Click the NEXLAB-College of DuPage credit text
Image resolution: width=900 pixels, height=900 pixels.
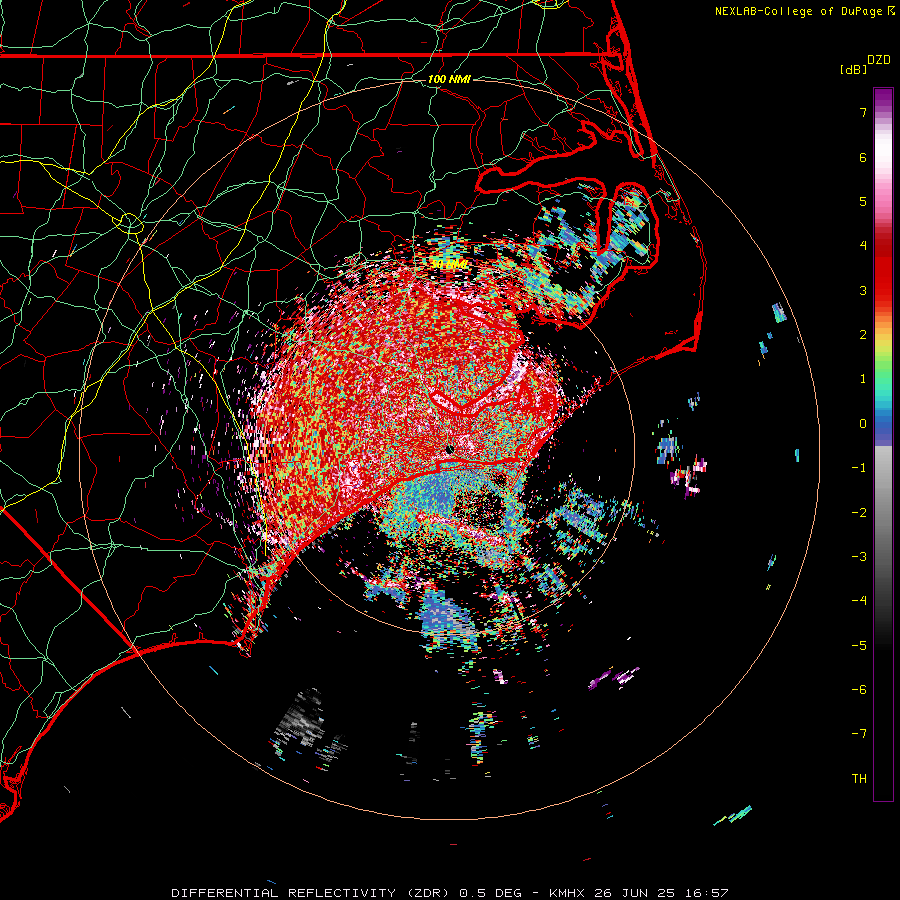coord(798,11)
